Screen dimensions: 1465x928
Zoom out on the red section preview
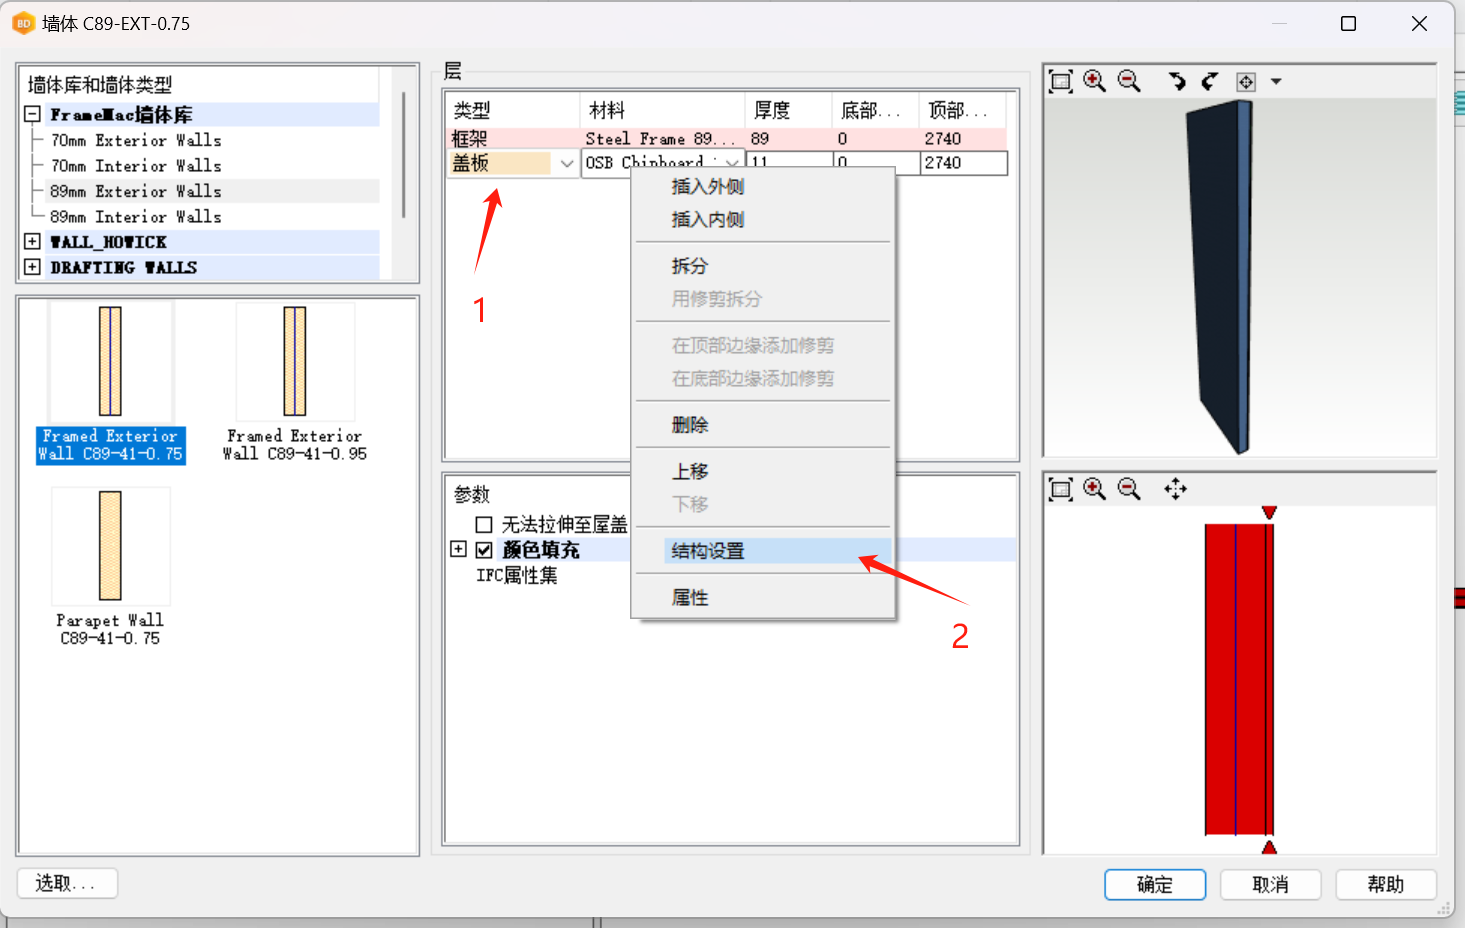pos(1129,488)
